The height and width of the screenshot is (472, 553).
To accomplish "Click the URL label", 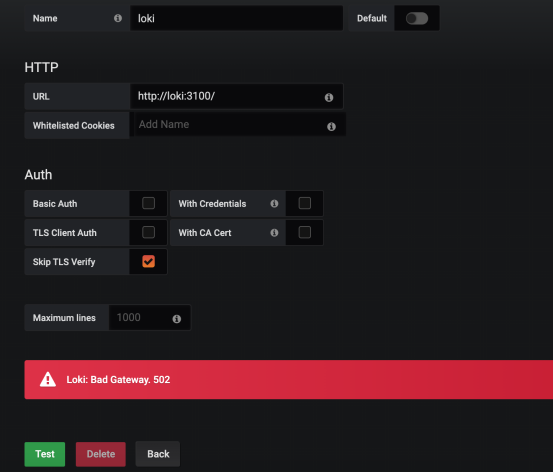I will pos(41,96).
